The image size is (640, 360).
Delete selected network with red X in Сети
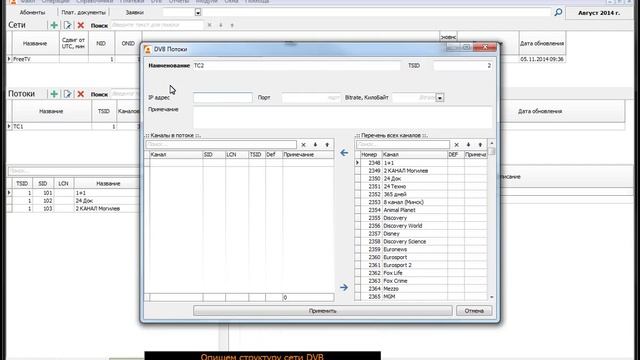tap(81, 25)
